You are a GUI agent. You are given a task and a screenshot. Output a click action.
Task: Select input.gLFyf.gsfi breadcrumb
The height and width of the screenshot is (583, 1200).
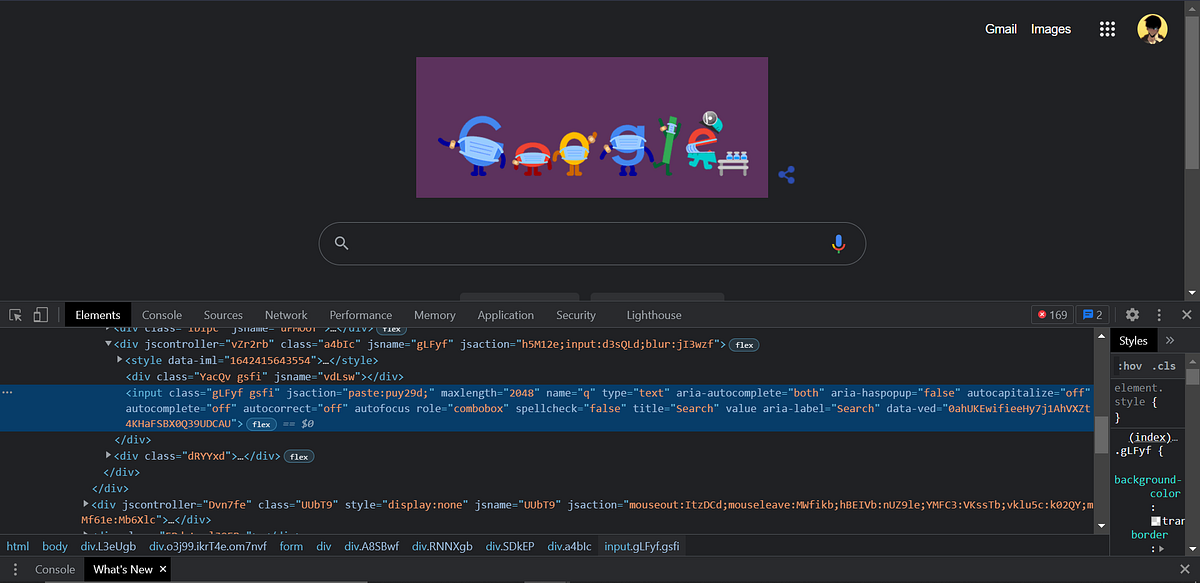point(642,546)
